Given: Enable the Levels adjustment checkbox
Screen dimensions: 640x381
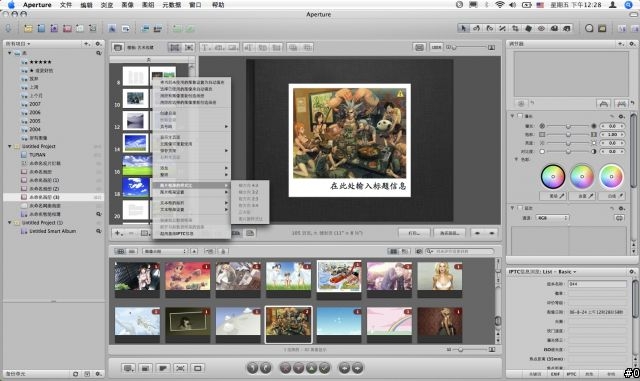Looking at the screenshot, I should (x=520, y=208).
